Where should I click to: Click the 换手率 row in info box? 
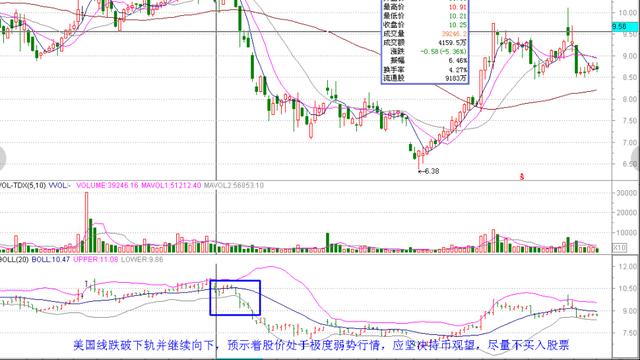[x=425, y=69]
